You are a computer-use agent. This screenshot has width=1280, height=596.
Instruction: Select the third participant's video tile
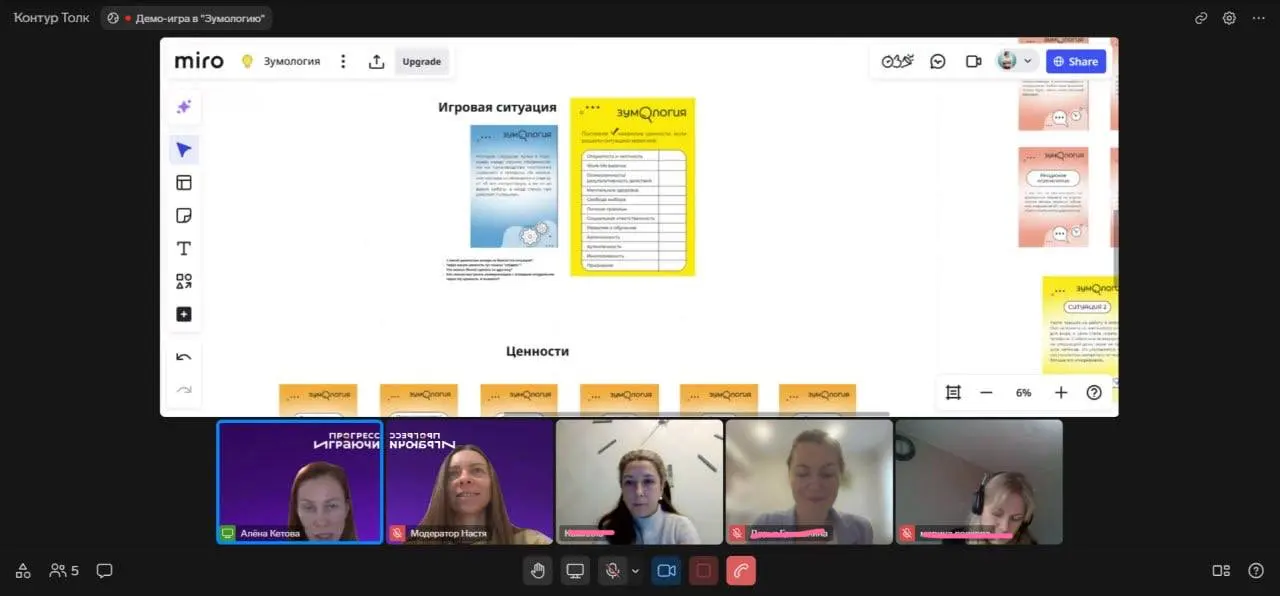tap(639, 482)
